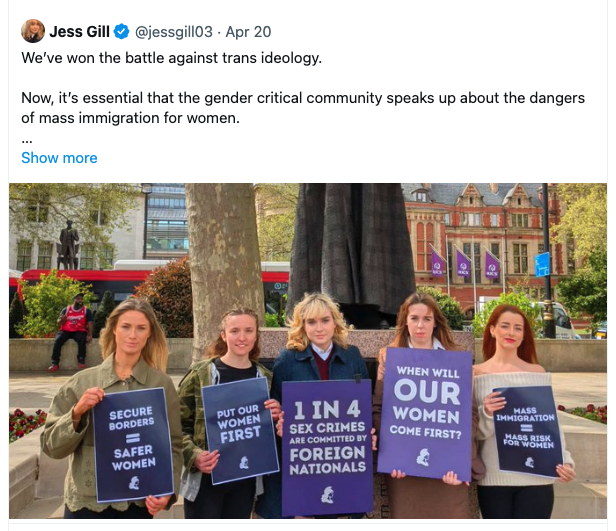
Task: Click the small statue in front of the stone building
Action: pos(68,245)
